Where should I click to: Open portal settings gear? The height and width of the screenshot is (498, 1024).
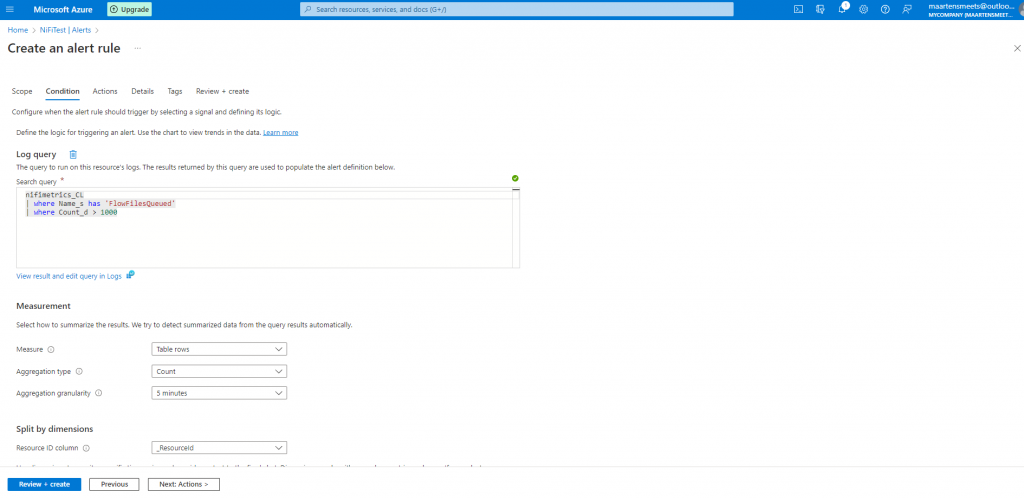tap(863, 9)
